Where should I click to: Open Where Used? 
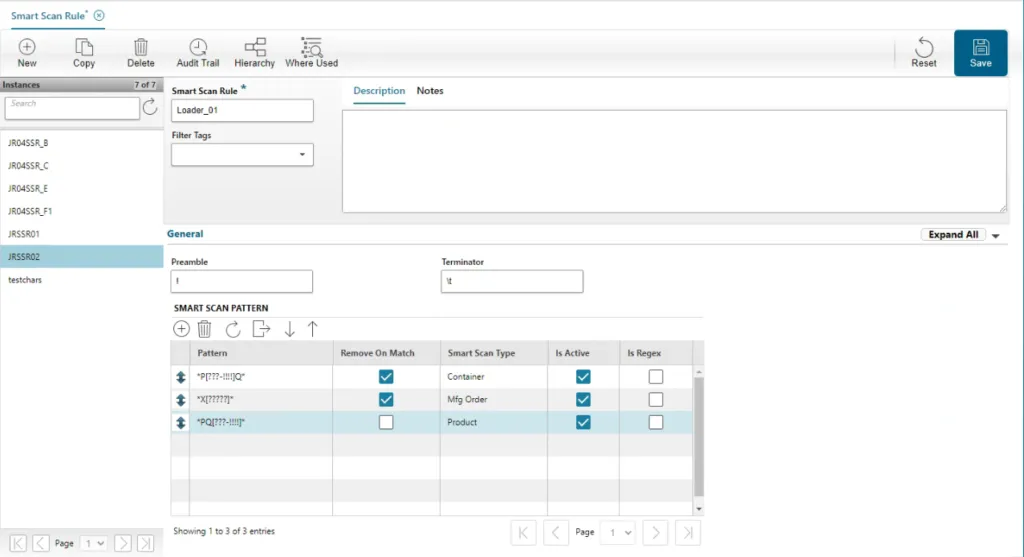312,53
